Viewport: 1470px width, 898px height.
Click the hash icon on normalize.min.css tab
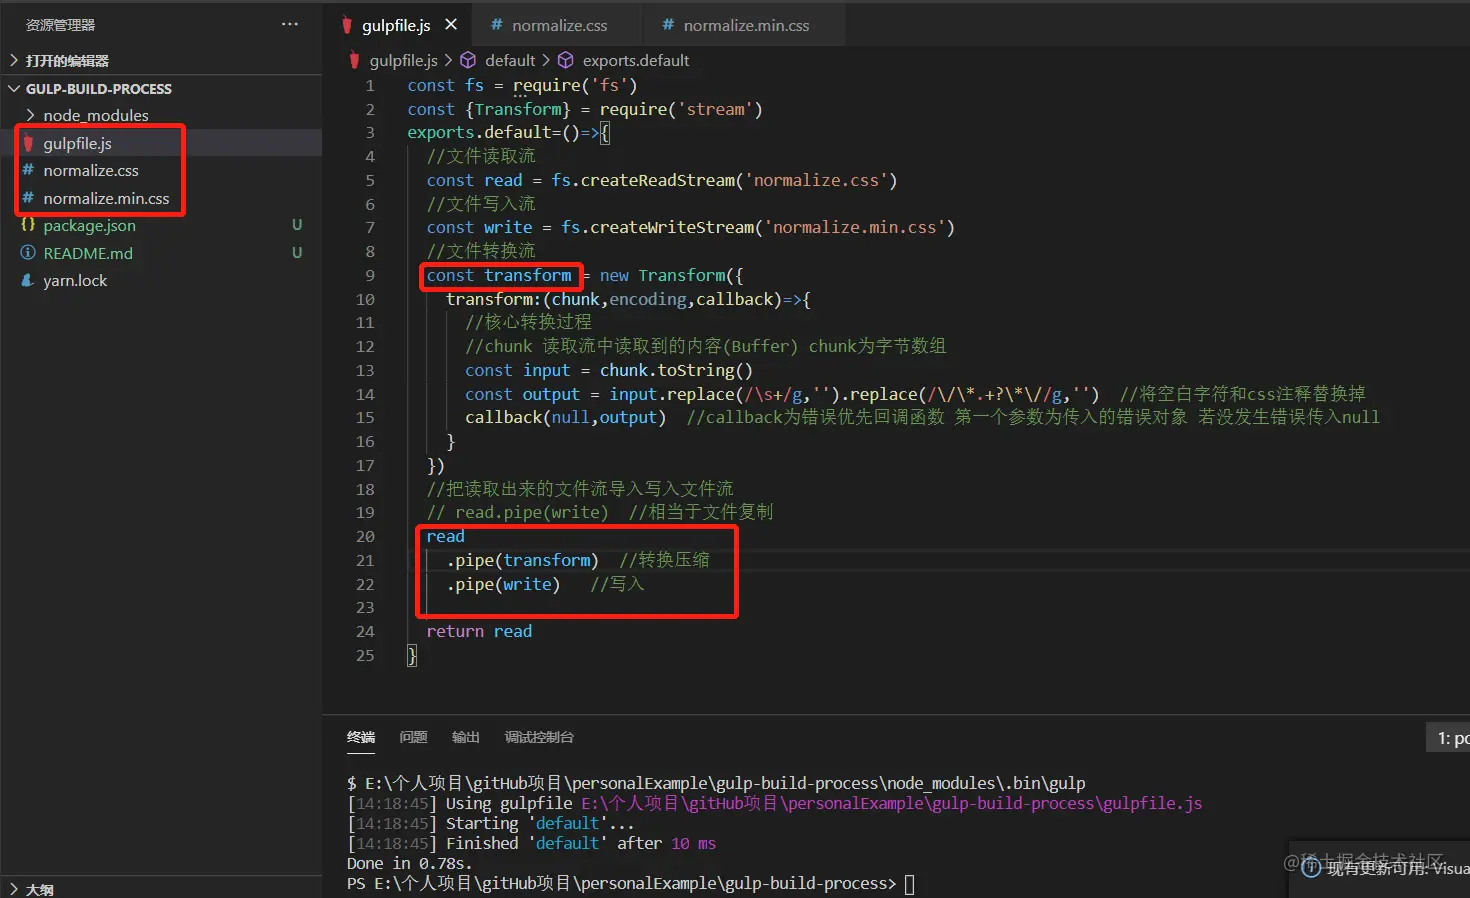[668, 25]
